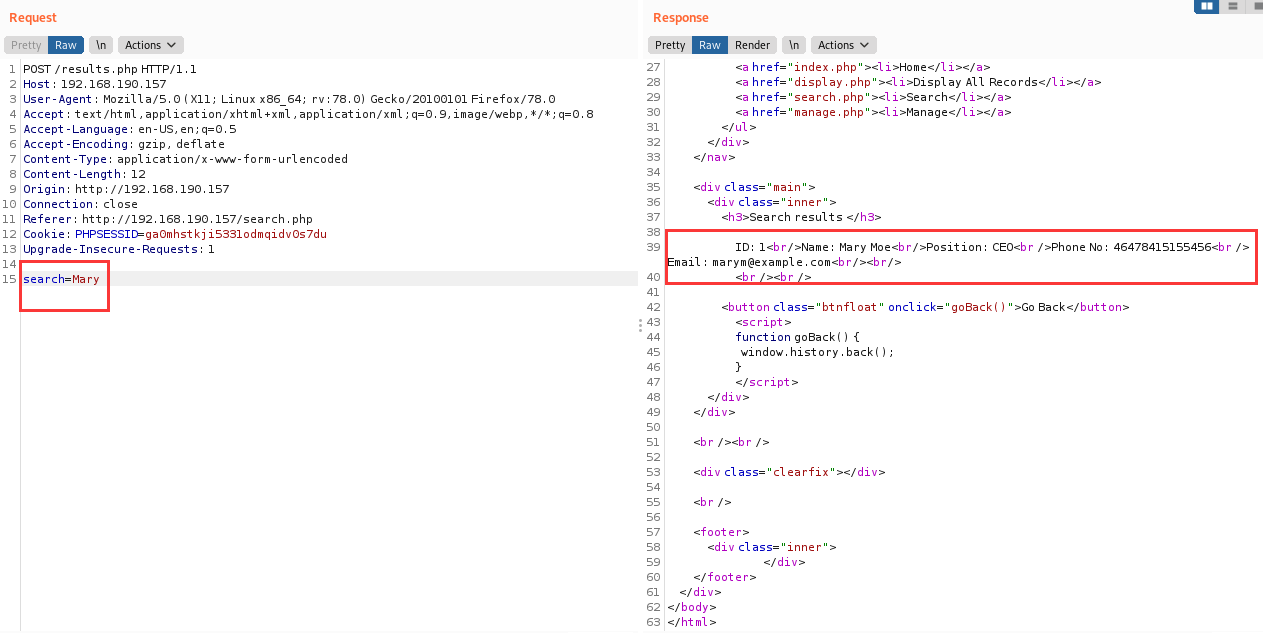Viewport: 1263px width, 633px height.
Task: Select Raw view in Response panel
Action: tap(710, 45)
